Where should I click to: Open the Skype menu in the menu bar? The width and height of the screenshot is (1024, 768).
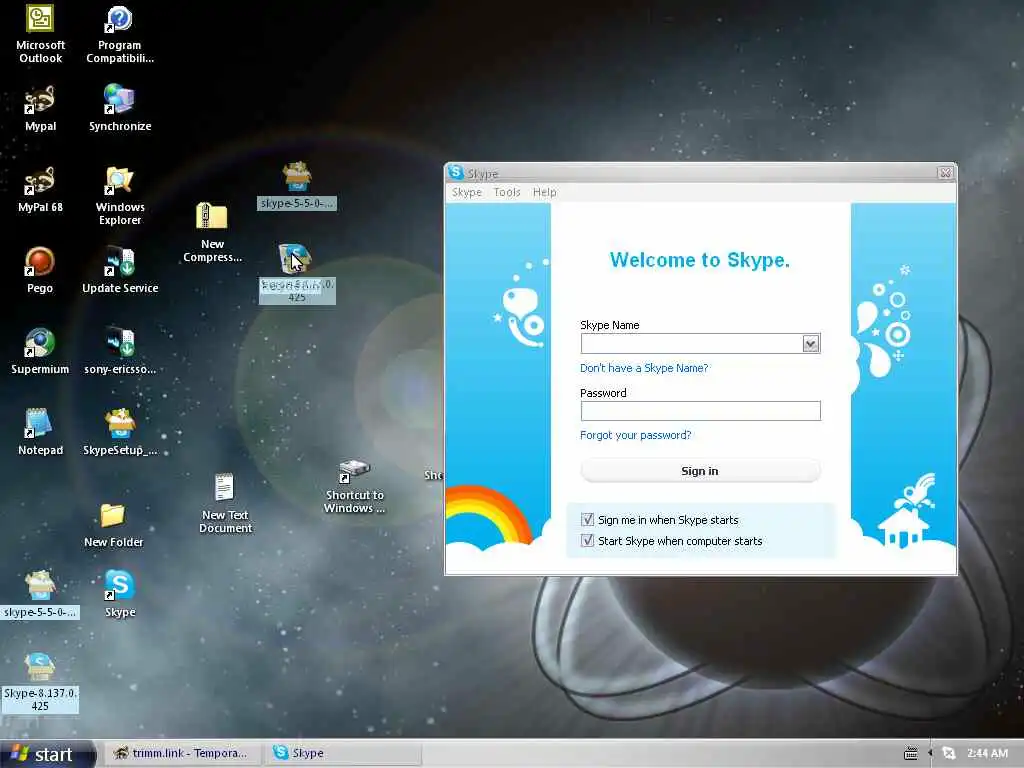pyautogui.click(x=466, y=192)
